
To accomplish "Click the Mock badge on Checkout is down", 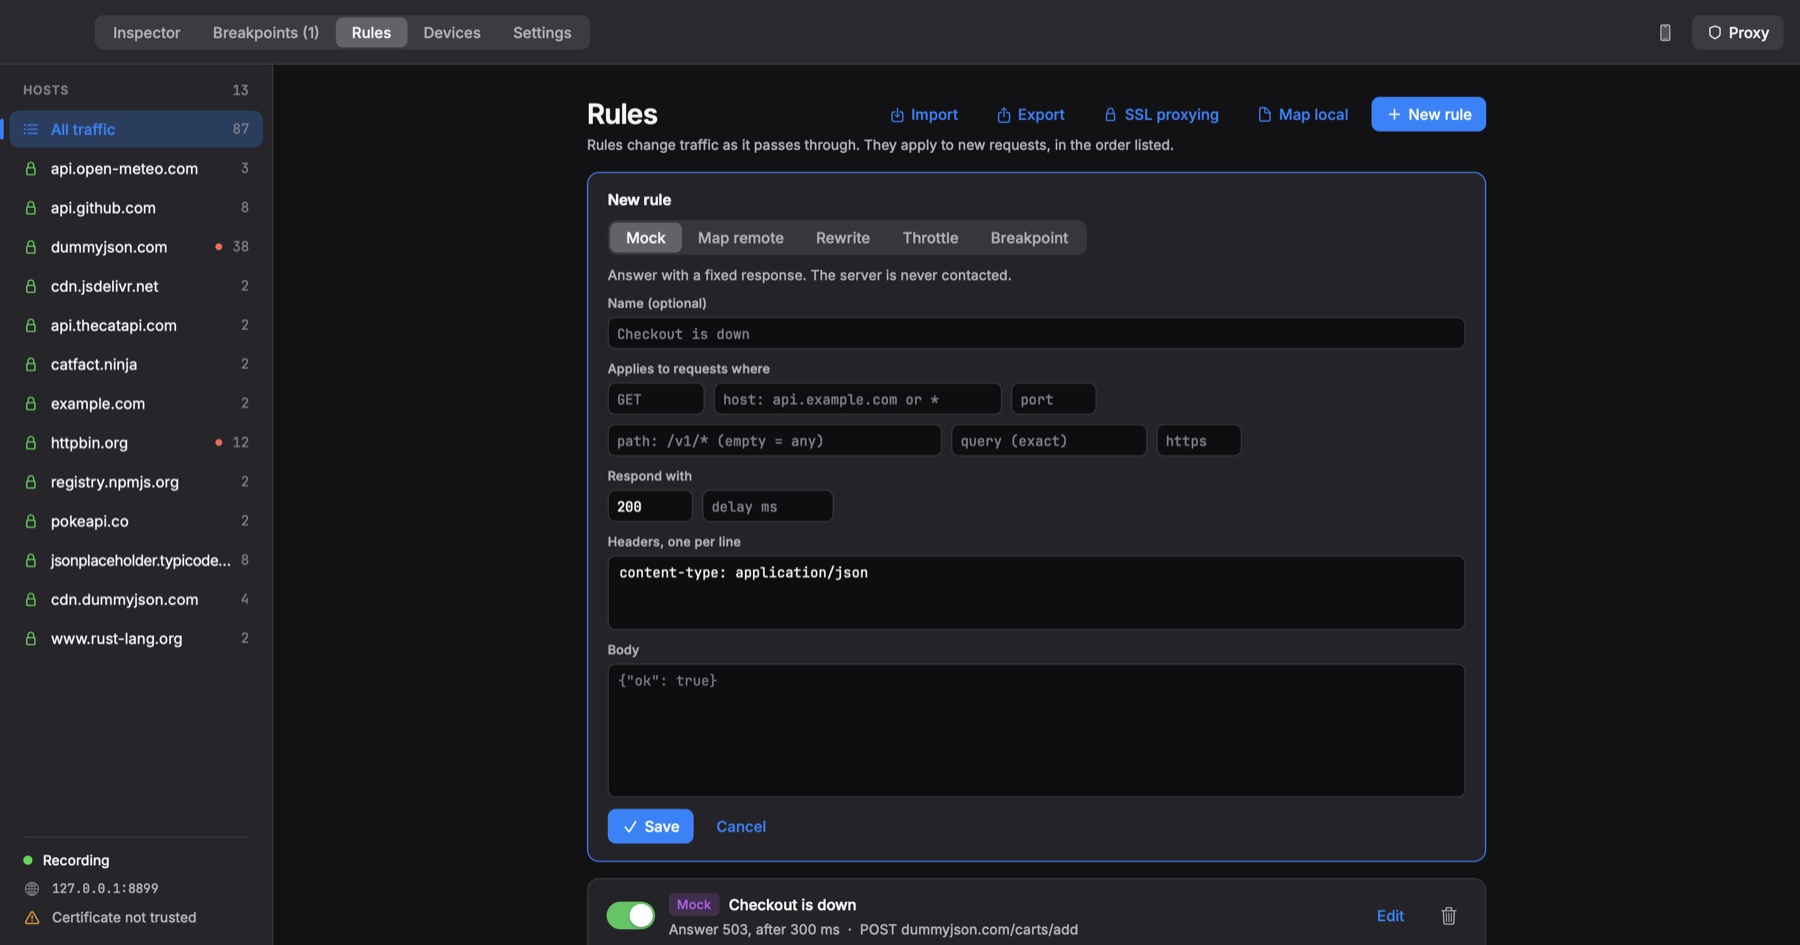I will 694,904.
